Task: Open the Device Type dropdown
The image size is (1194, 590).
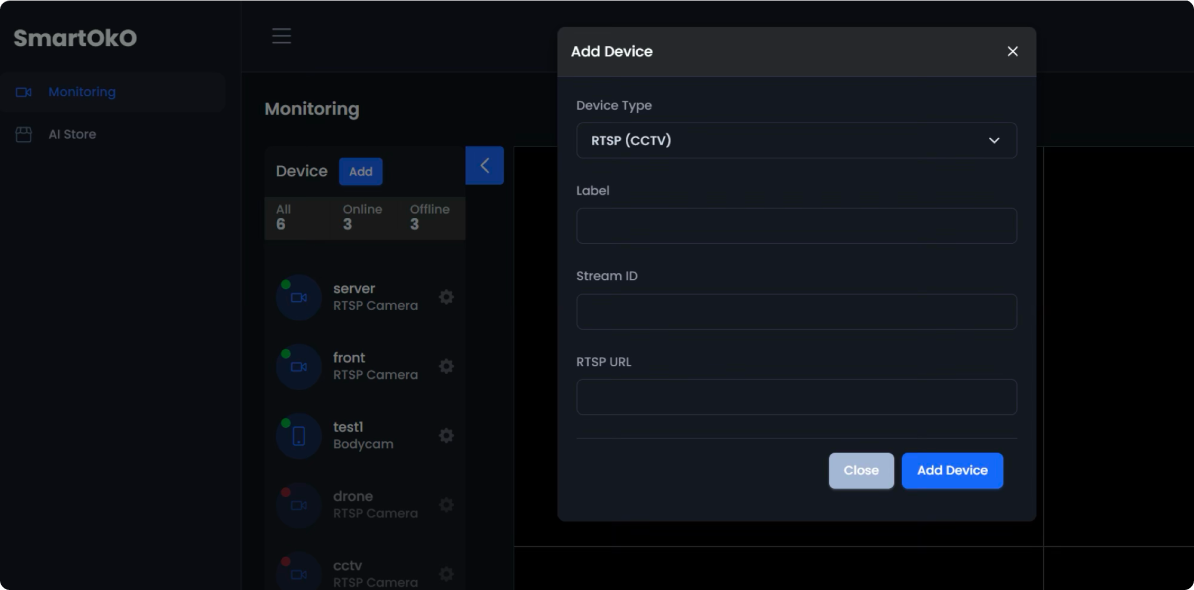Action: pyautogui.click(x=797, y=141)
